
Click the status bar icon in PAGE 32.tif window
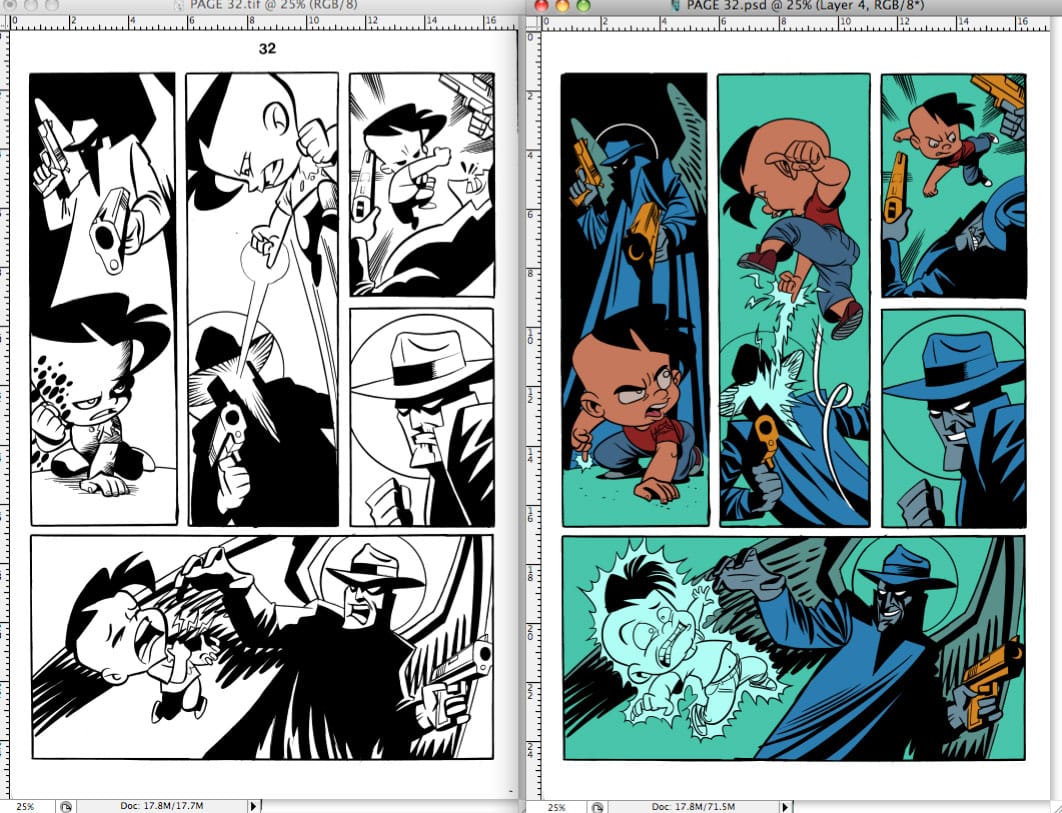[x=65, y=805]
